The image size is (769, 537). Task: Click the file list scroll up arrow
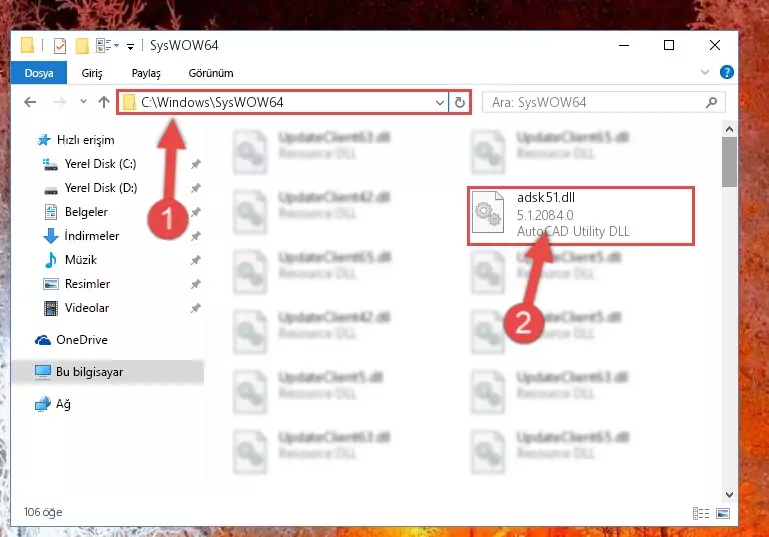click(729, 129)
